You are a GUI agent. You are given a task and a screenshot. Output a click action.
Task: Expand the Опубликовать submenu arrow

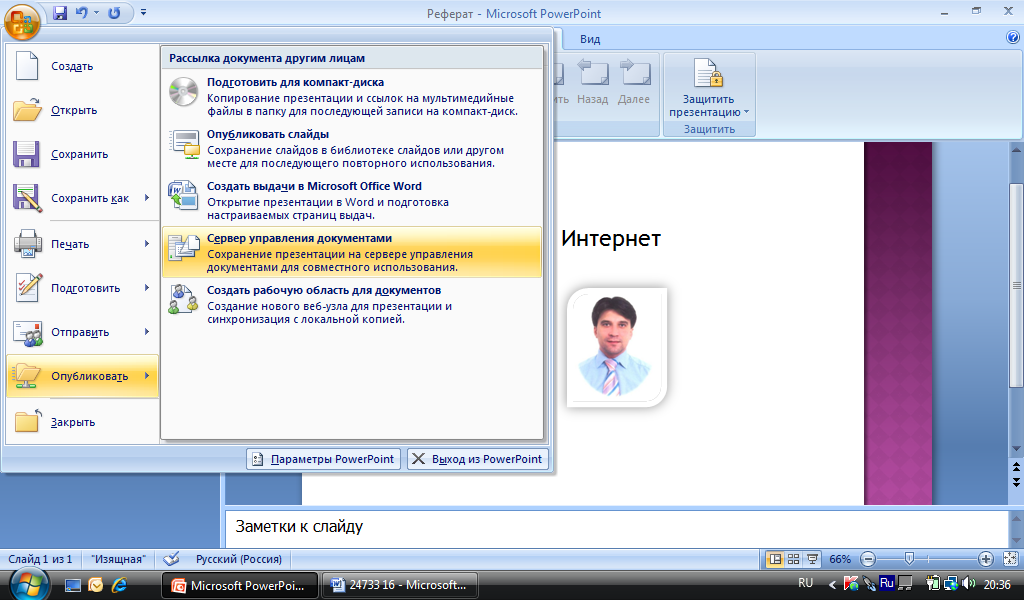148,376
